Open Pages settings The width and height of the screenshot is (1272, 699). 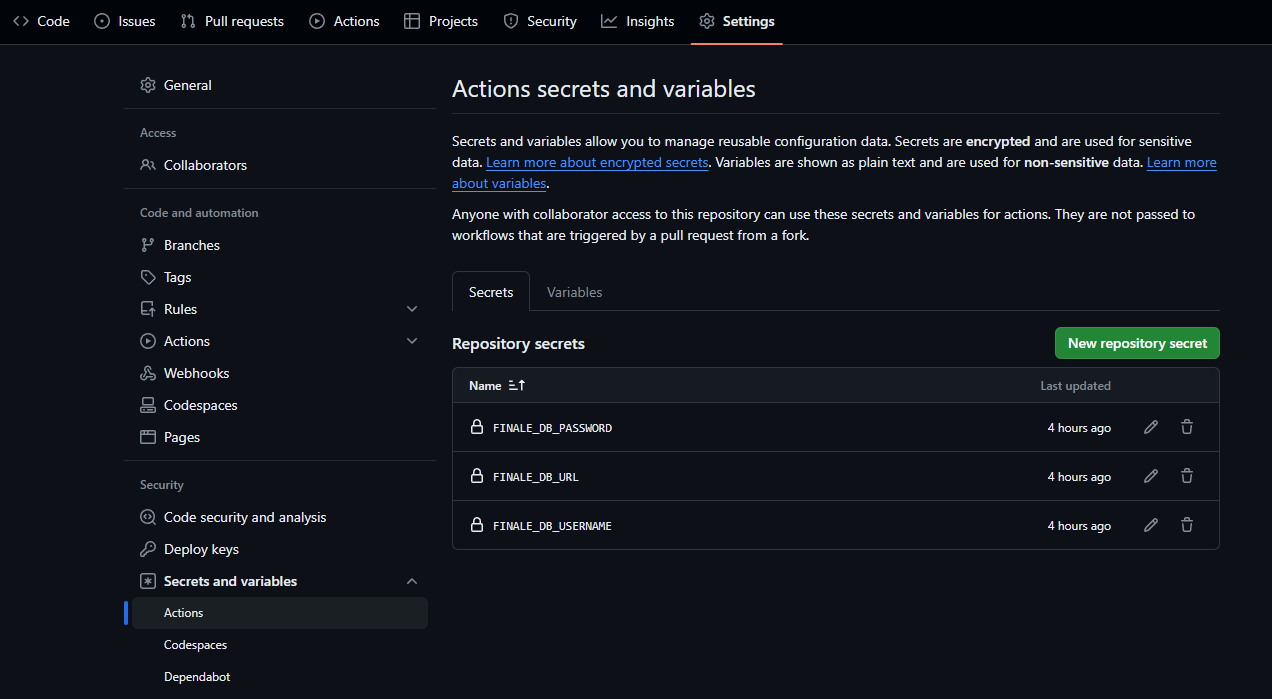click(280, 437)
